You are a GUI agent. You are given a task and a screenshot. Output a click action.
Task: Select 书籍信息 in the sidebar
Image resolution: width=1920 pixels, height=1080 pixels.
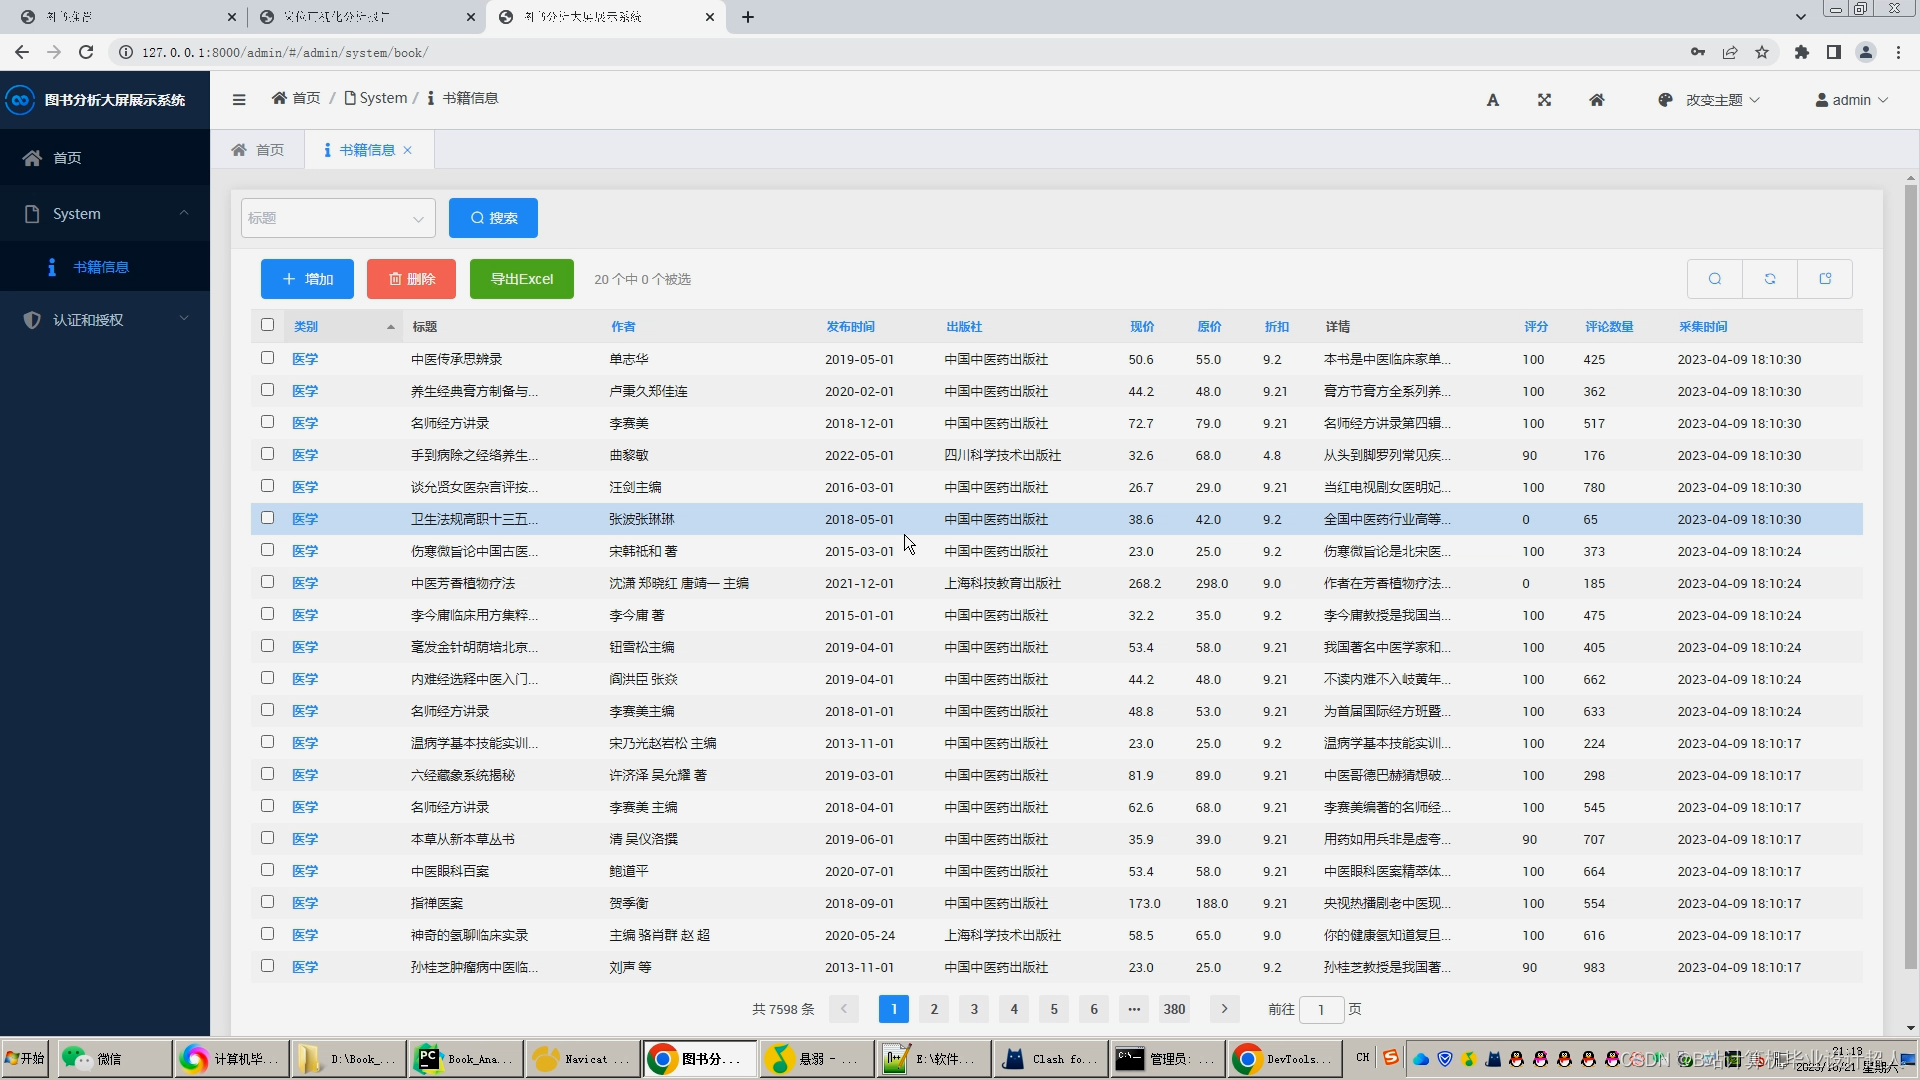coord(101,267)
